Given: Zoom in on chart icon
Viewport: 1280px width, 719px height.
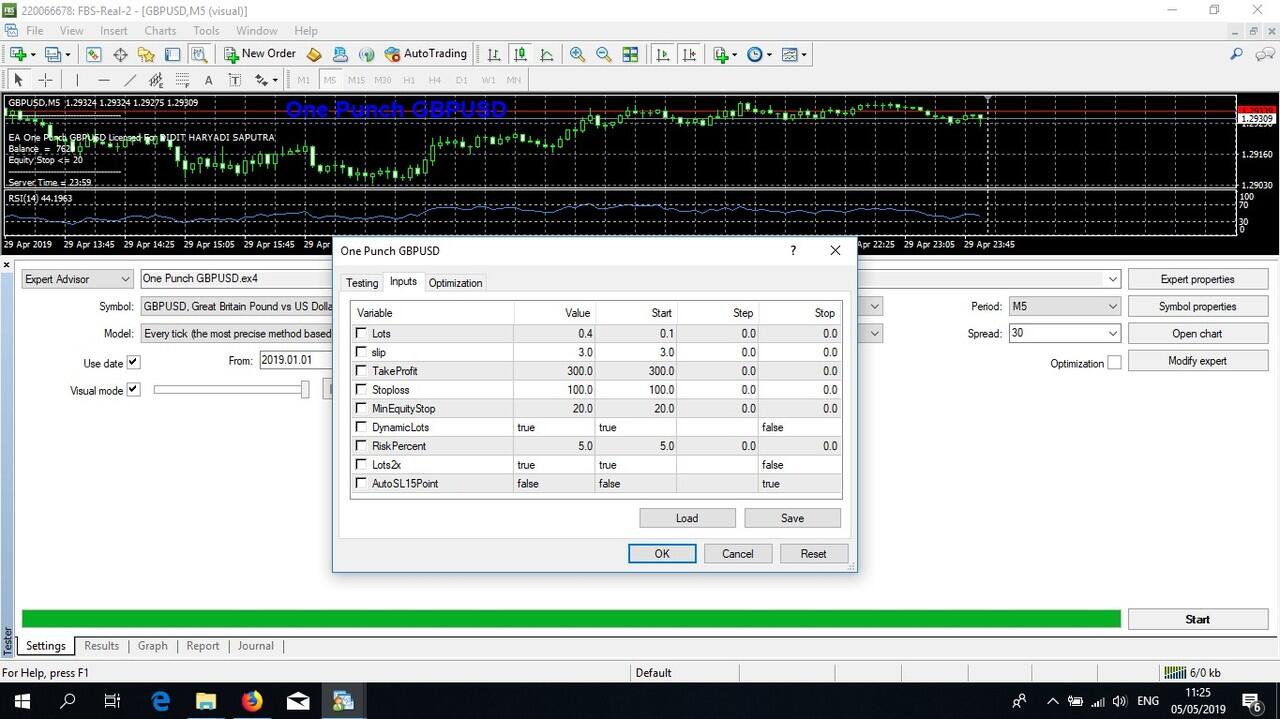Looking at the screenshot, I should [x=577, y=54].
